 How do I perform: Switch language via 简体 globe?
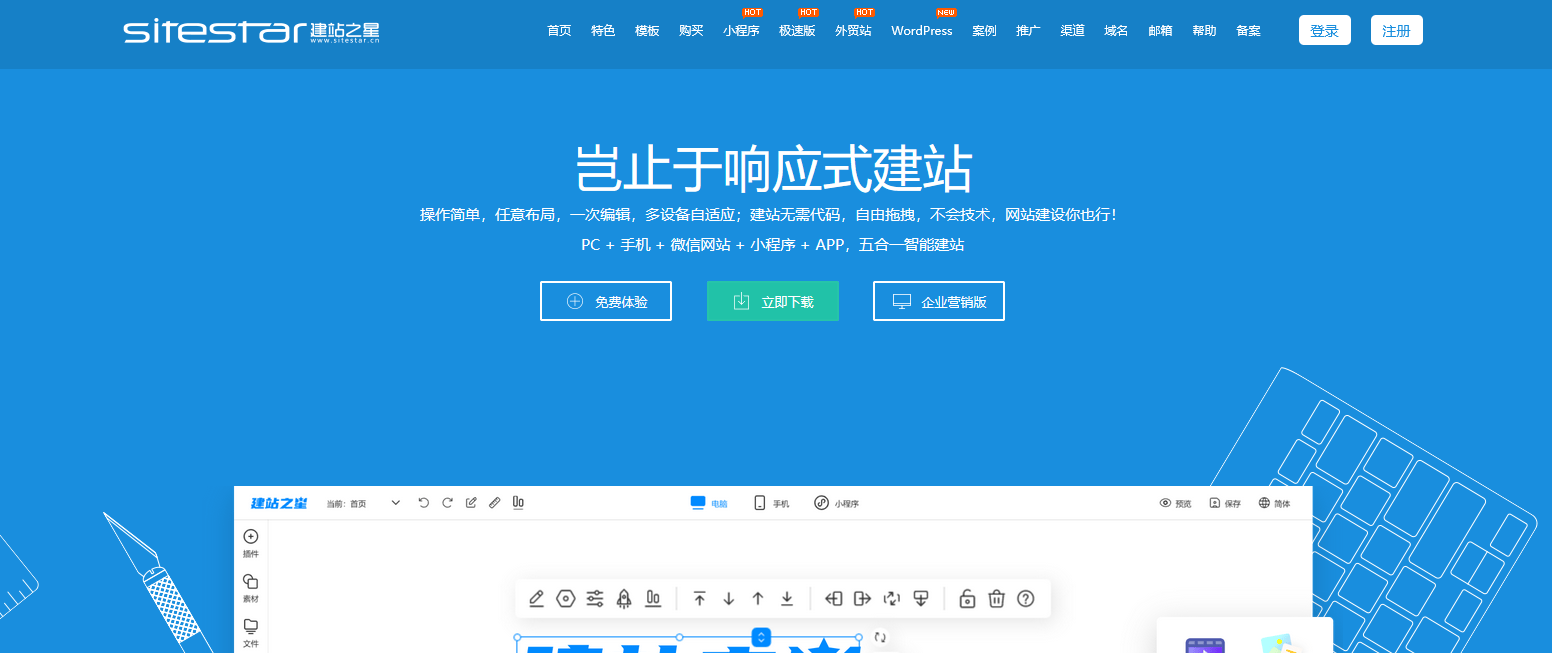coord(1274,503)
